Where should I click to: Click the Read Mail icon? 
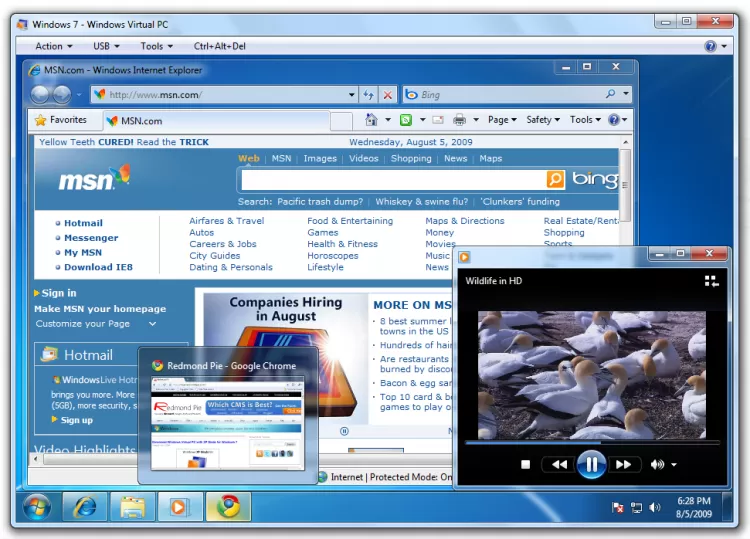438,120
